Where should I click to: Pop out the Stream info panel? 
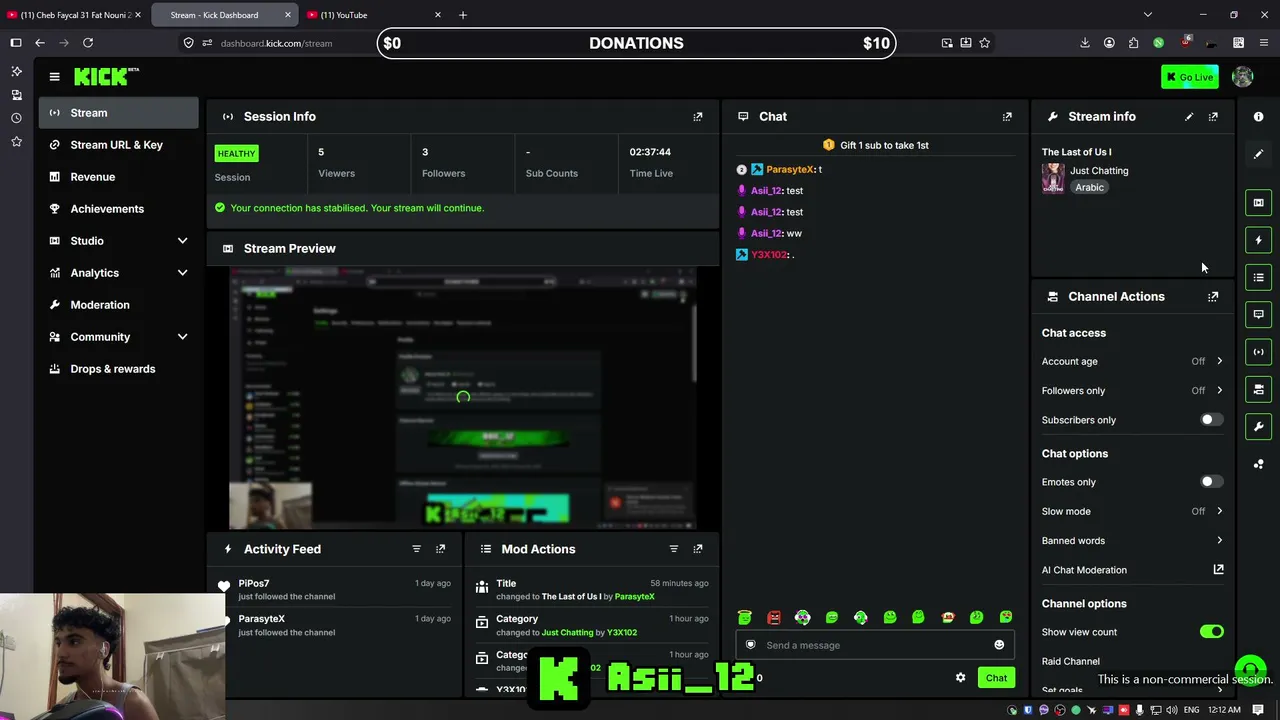(1213, 117)
